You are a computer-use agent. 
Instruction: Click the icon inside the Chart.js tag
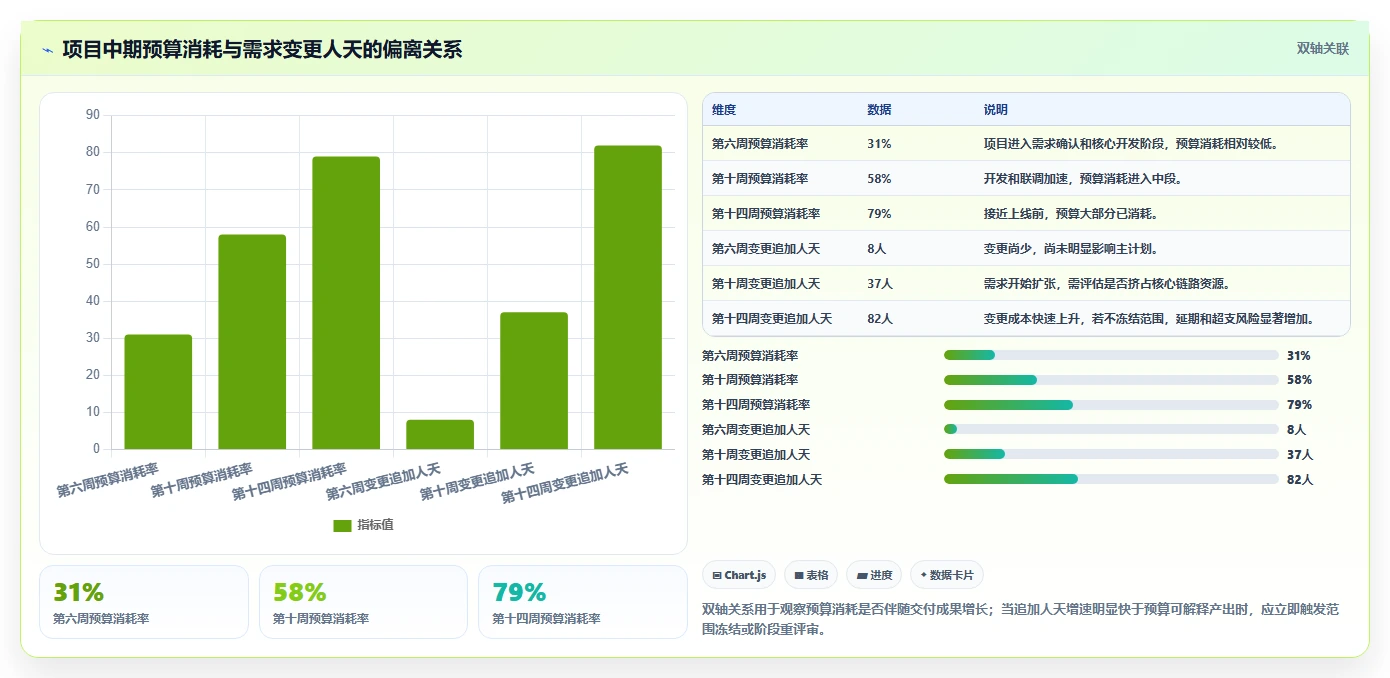[717, 575]
